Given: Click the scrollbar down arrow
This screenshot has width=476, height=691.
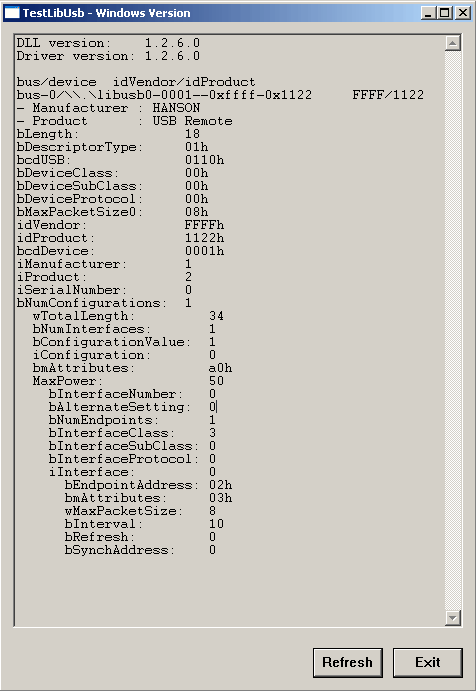Looking at the screenshot, I should 453,617.
